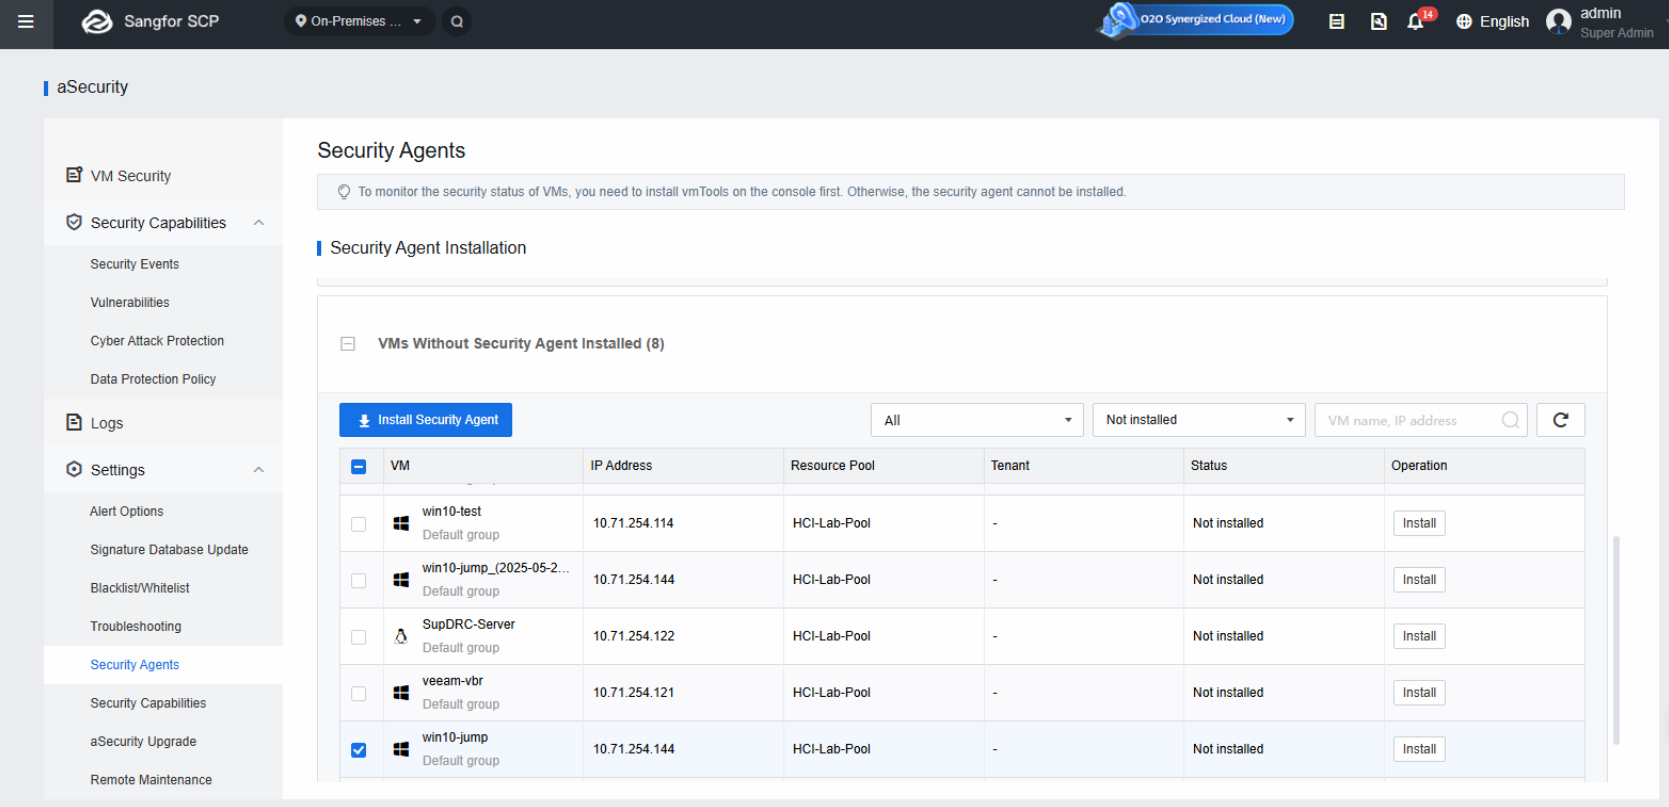This screenshot has width=1669, height=807.
Task: Click the table's vertical scrollbar
Action: click(1616, 640)
